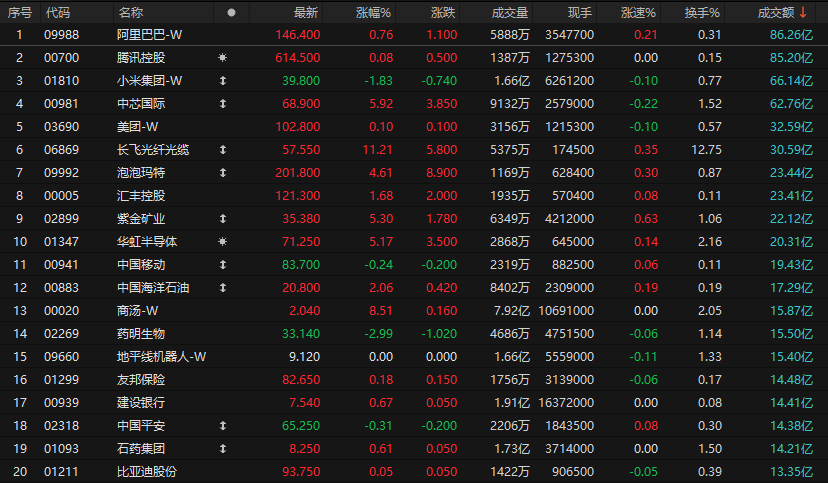Select the 商汤-W stock name

point(137,310)
